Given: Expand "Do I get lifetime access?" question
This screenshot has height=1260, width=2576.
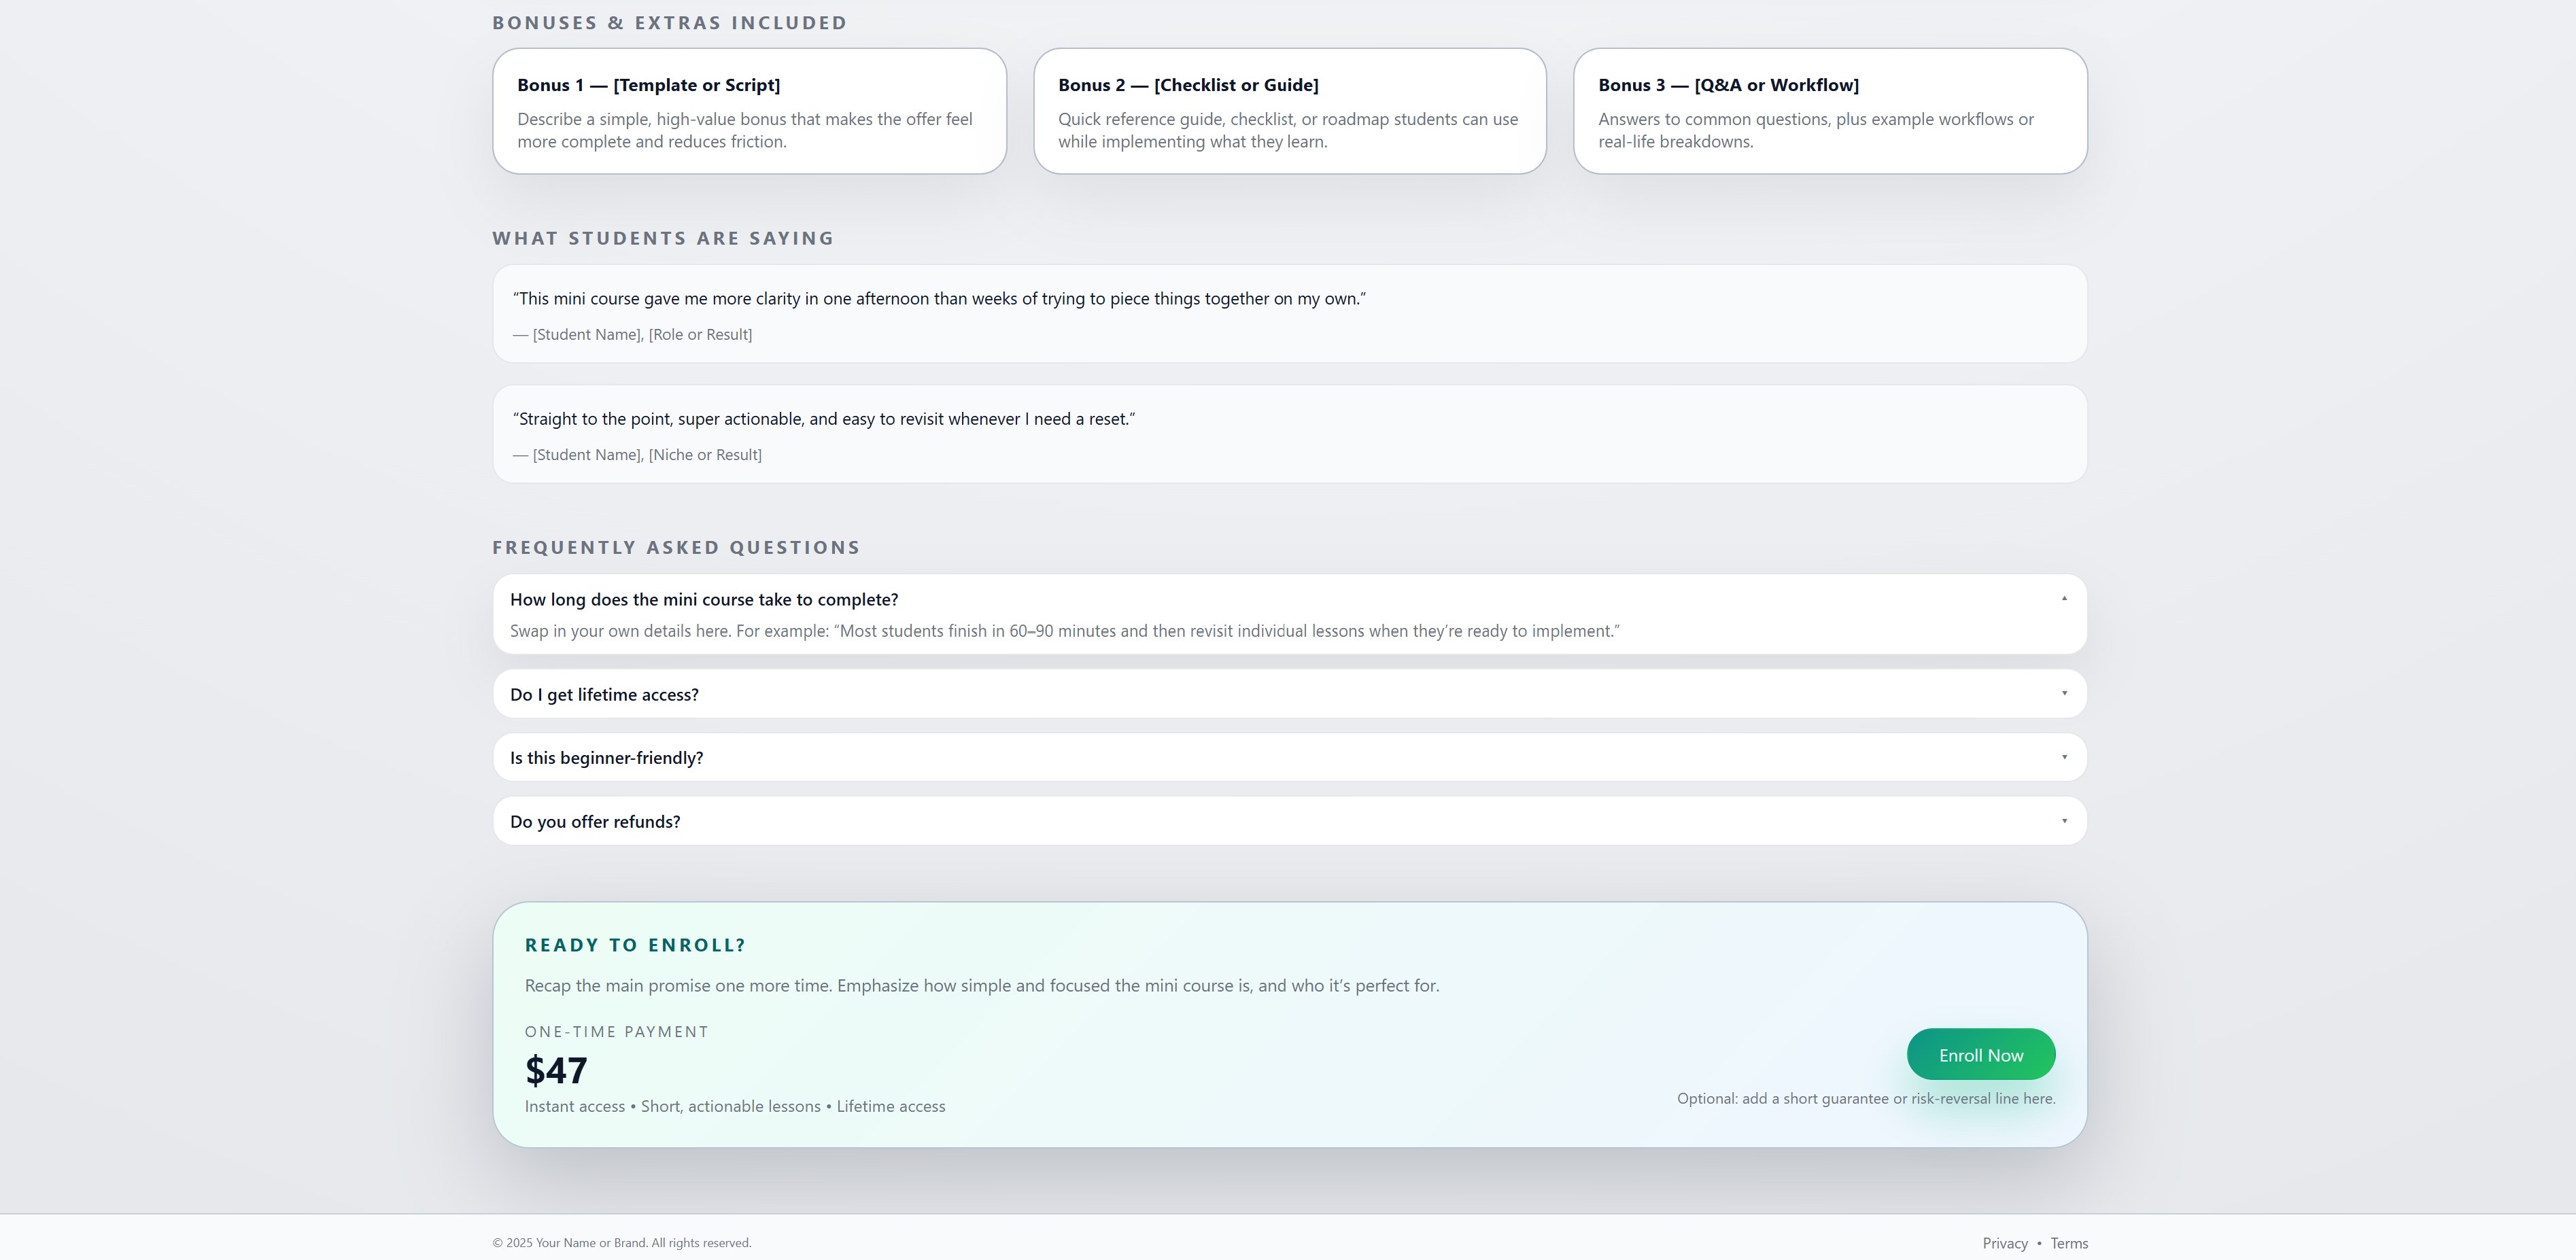Looking at the screenshot, I should click(604, 694).
